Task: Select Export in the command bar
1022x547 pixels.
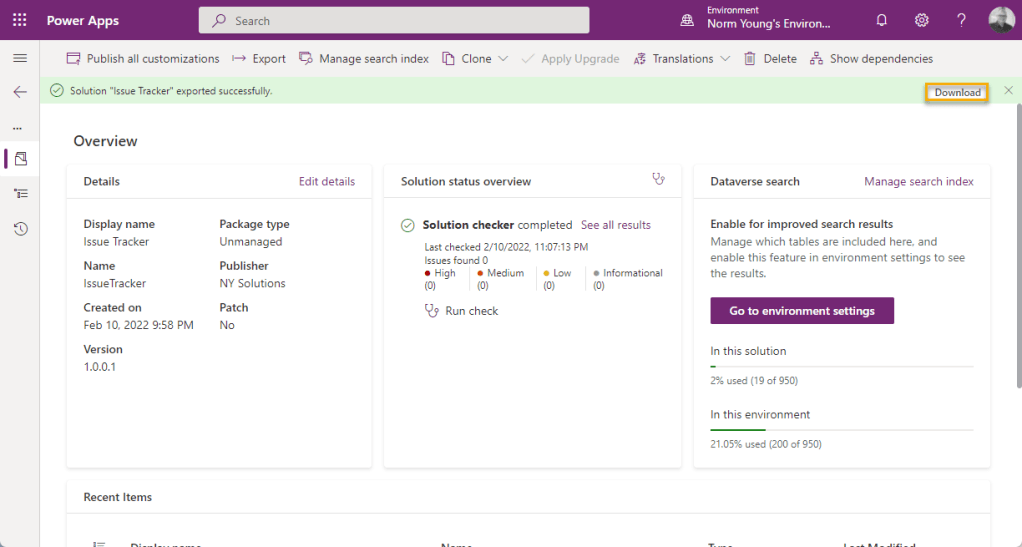Action: [259, 59]
